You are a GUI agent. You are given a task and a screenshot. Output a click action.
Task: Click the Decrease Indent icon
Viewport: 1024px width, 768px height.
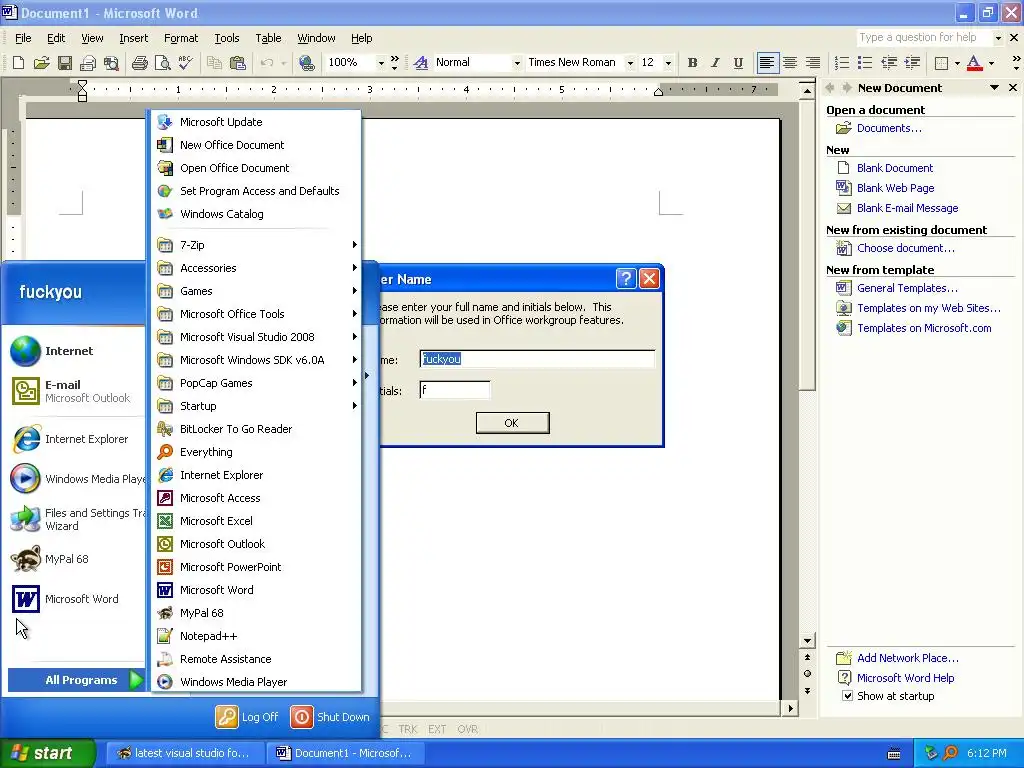tap(889, 63)
